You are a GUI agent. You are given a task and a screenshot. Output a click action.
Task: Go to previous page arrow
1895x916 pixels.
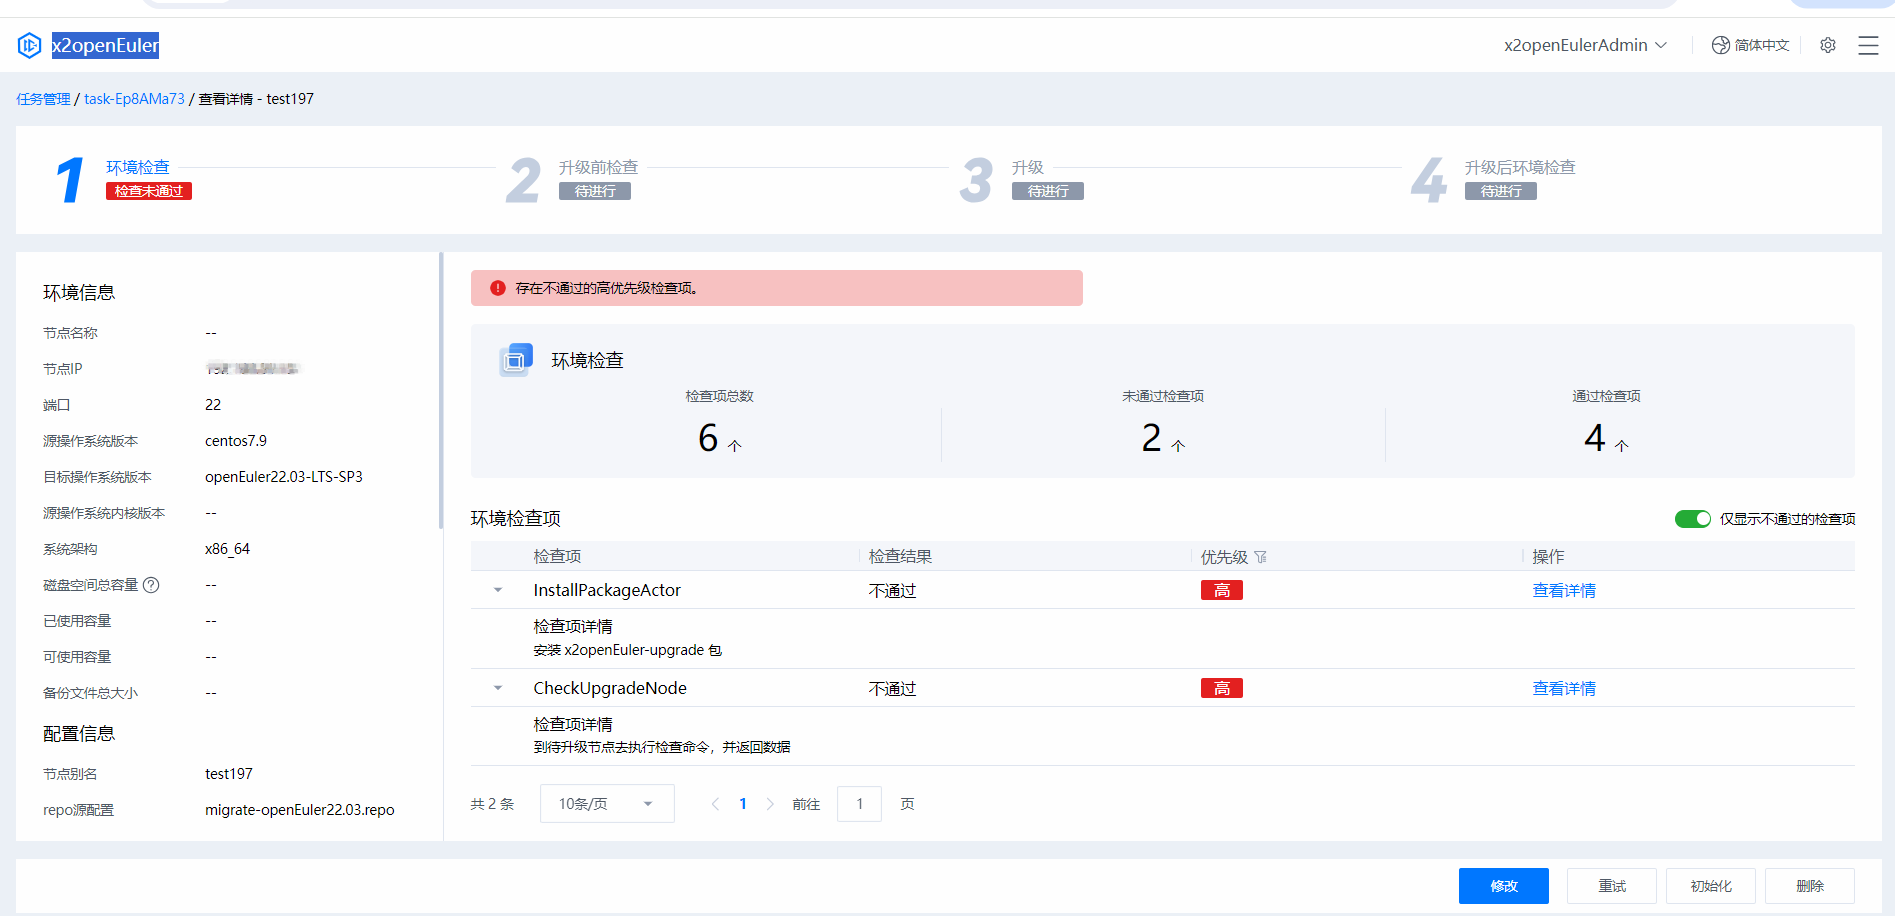pos(715,804)
